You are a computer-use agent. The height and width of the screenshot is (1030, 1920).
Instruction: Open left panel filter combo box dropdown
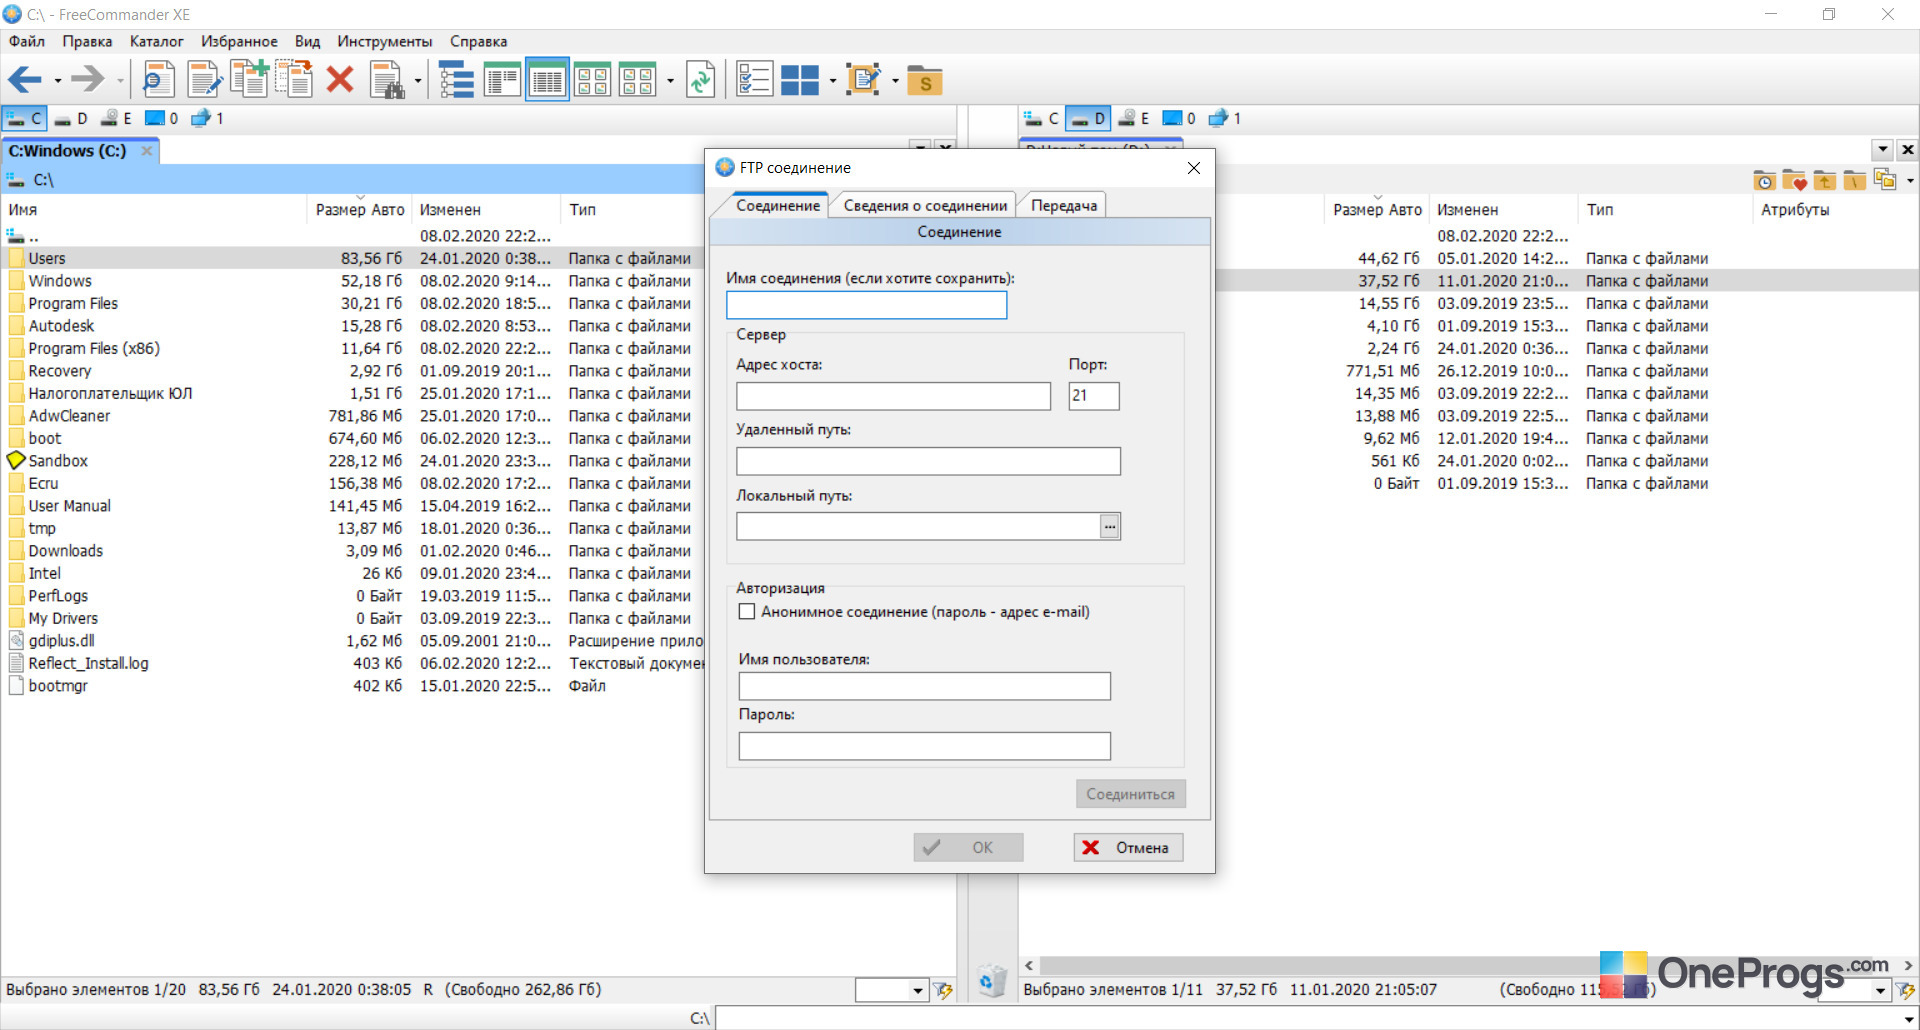[x=918, y=990]
